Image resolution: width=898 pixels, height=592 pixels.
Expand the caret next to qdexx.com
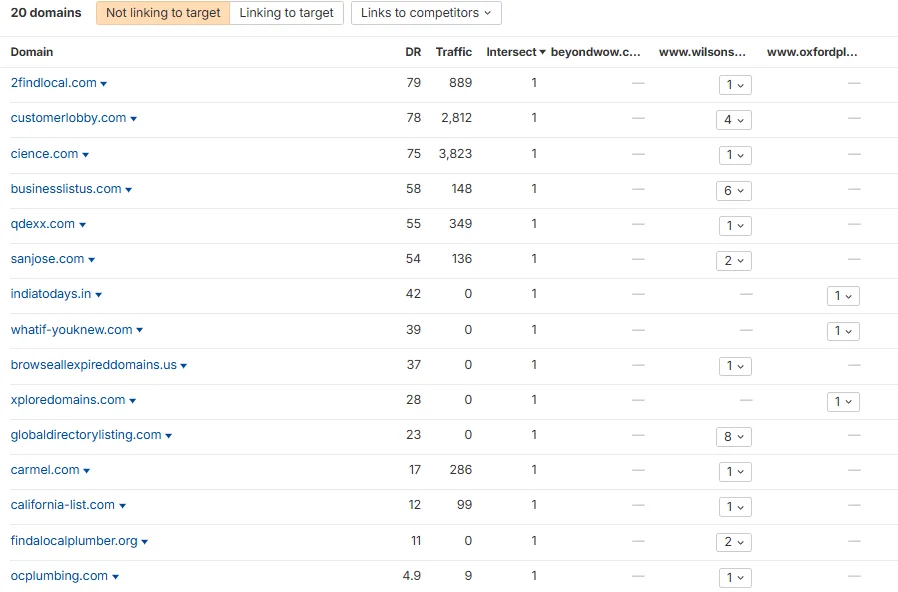pyautogui.click(x=83, y=225)
